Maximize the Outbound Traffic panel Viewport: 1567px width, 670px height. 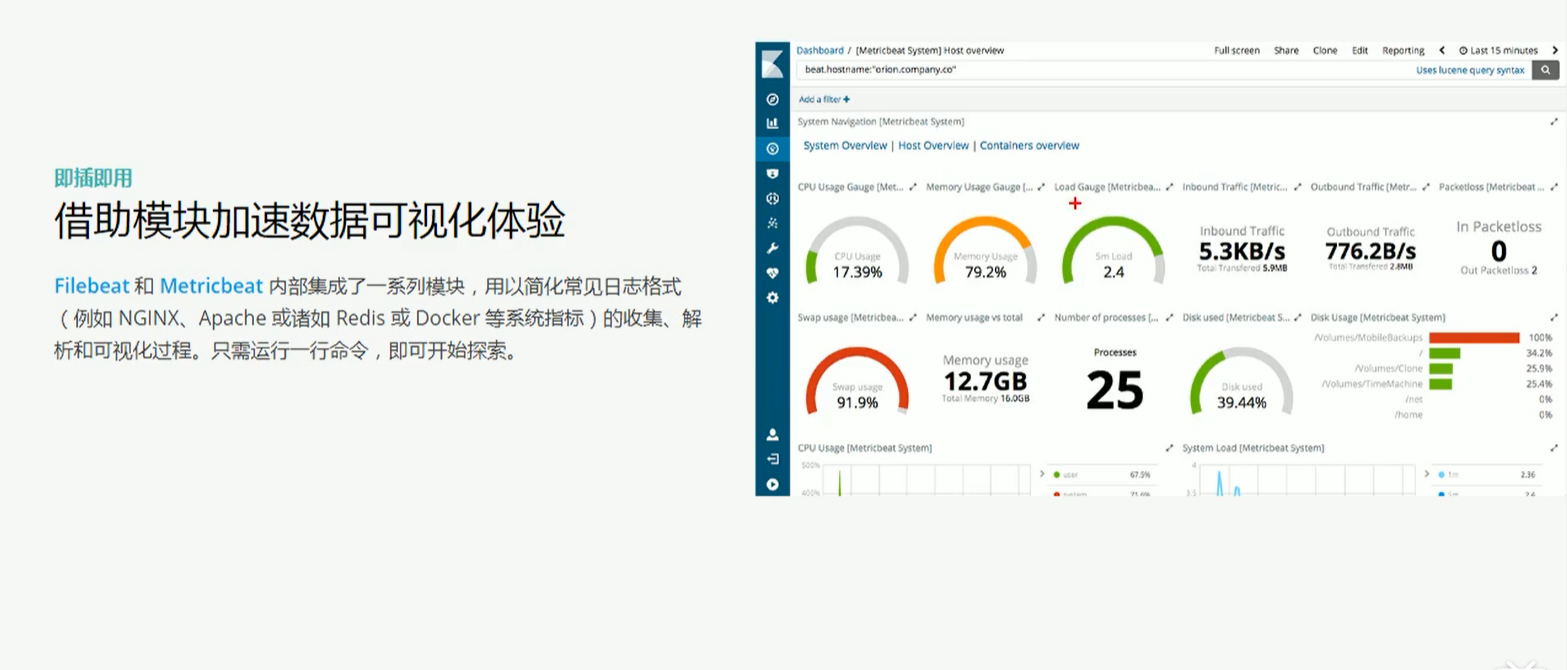point(1426,187)
